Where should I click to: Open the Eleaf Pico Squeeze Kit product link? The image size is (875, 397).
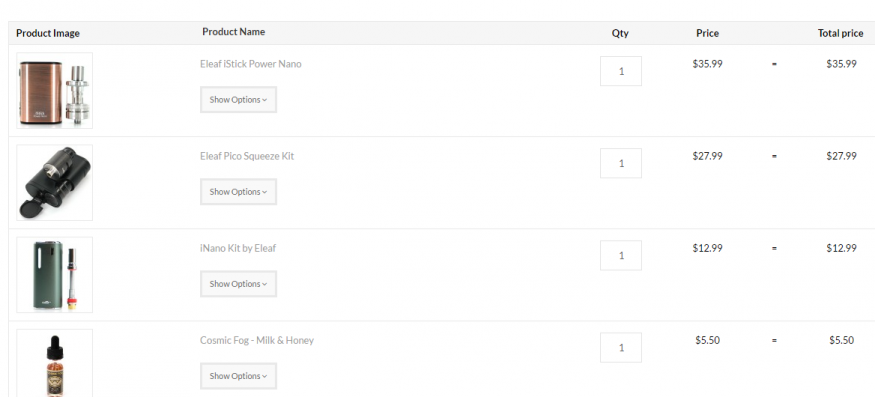247,156
